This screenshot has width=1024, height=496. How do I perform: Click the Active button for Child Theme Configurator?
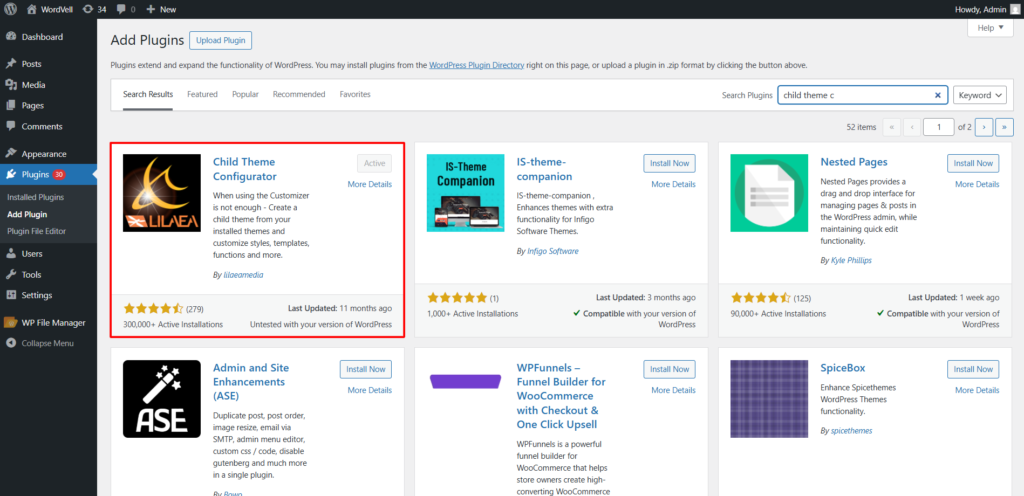(x=375, y=163)
